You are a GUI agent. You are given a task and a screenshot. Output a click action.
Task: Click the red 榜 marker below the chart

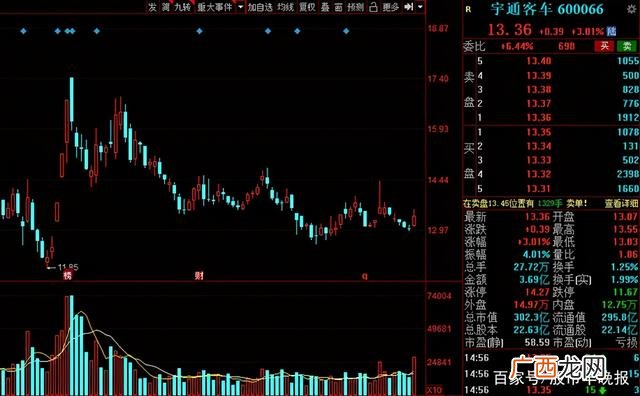click(x=67, y=276)
